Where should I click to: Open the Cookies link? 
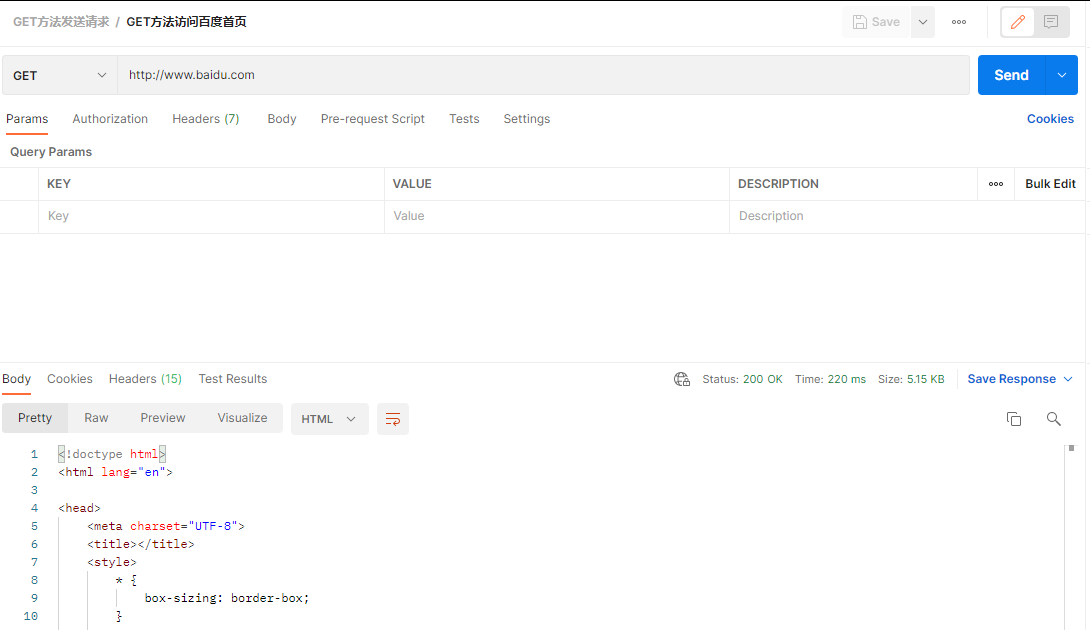[1050, 119]
